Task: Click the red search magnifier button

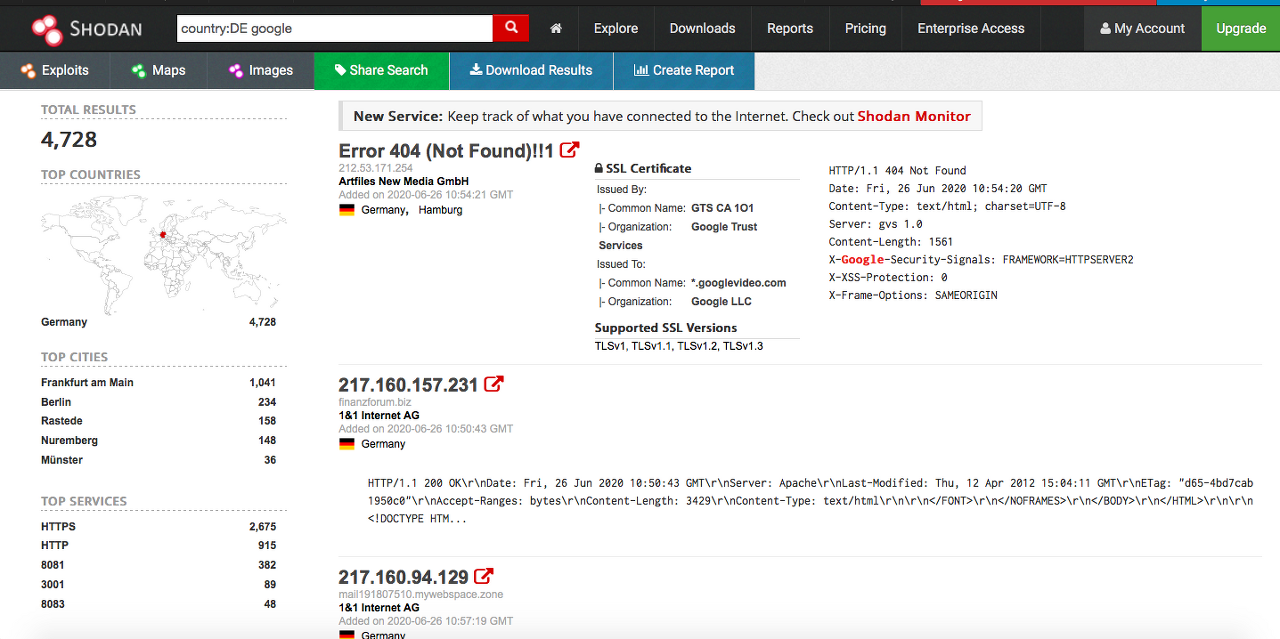Action: [x=511, y=28]
